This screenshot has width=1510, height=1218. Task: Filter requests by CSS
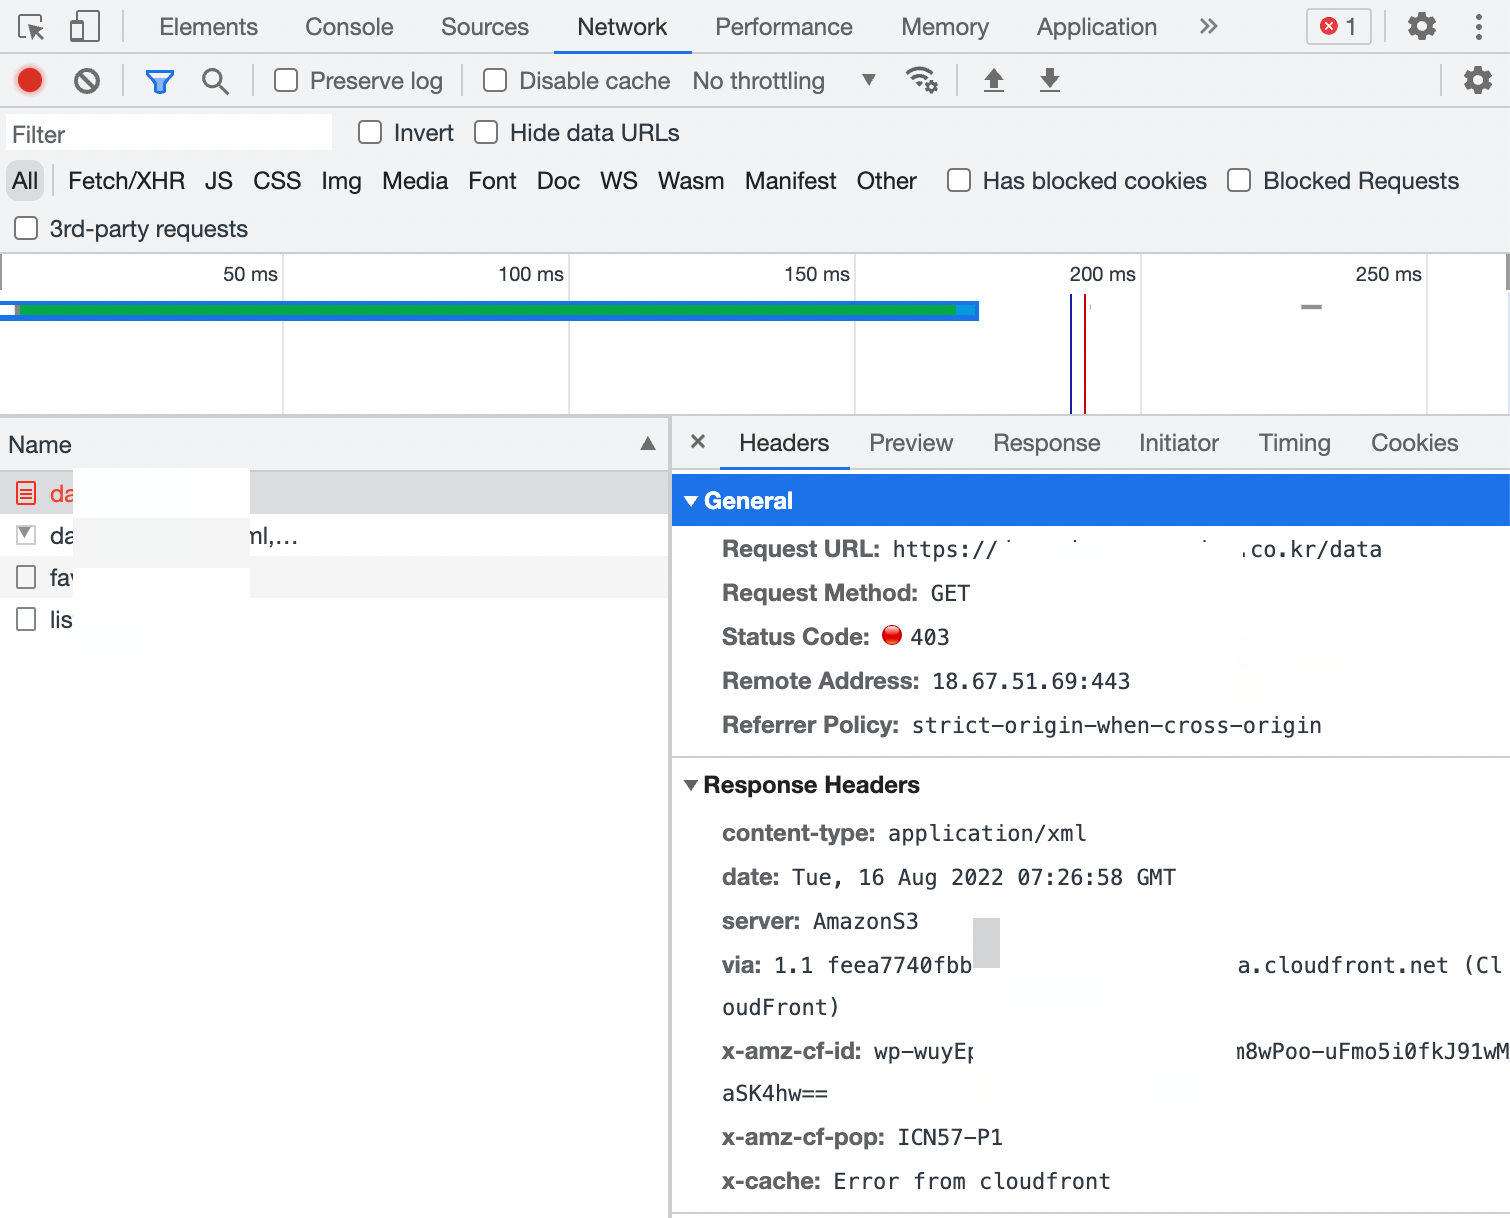277,181
